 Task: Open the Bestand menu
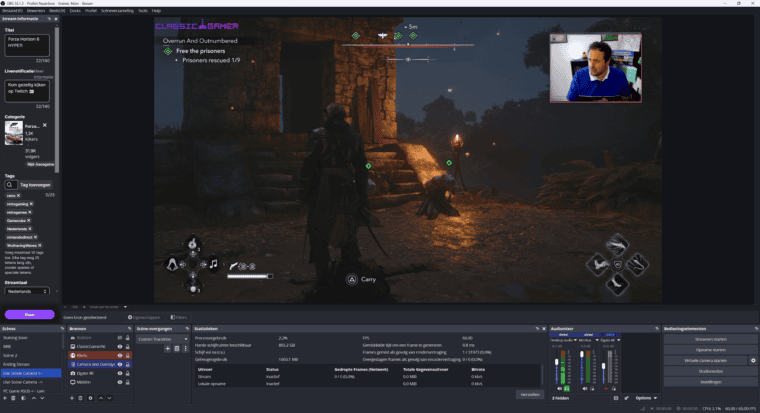pyautogui.click(x=12, y=11)
